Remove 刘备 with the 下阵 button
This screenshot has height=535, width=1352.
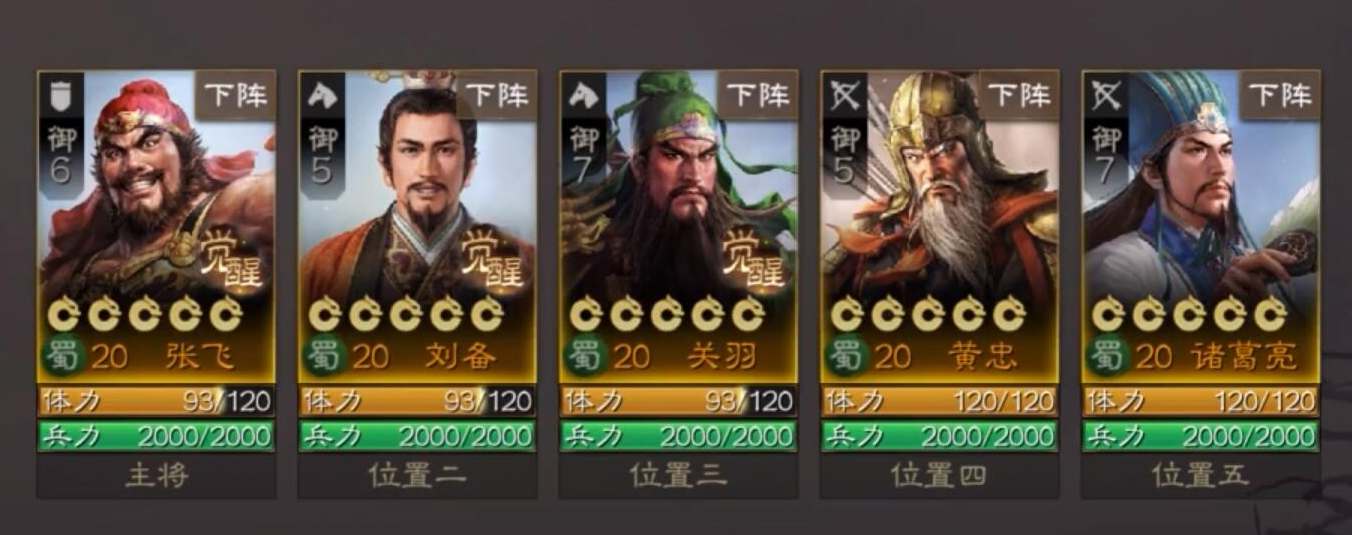pos(496,95)
